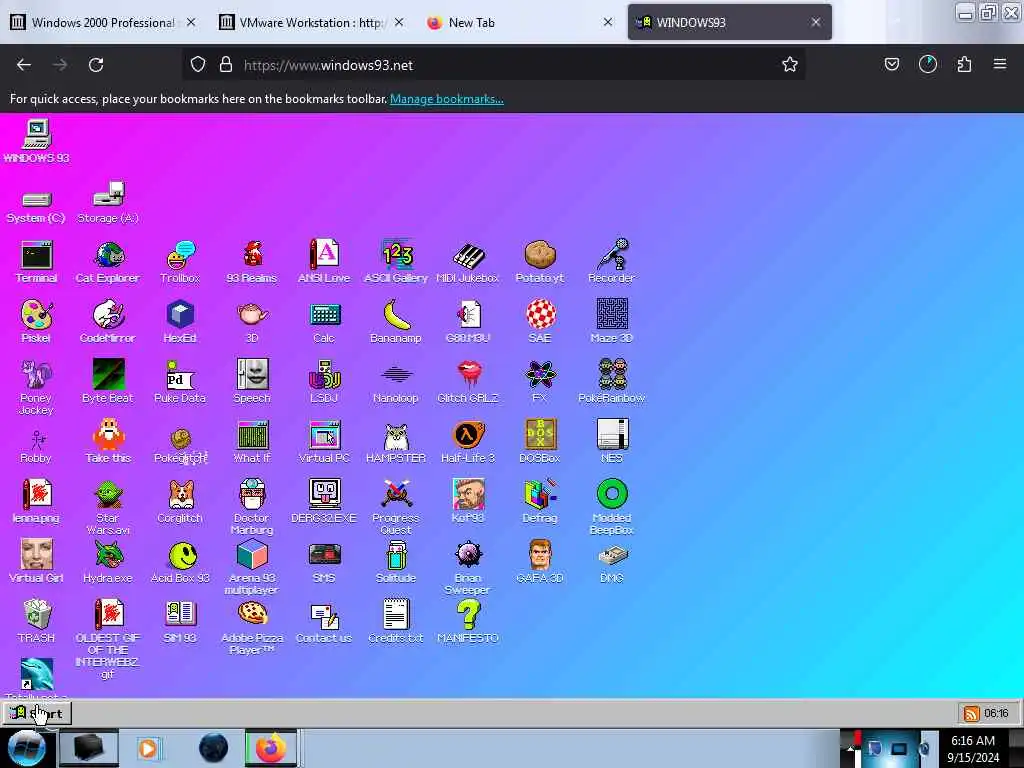Open the NES emulator icon
This screenshot has width=1024, height=768.
612,441
